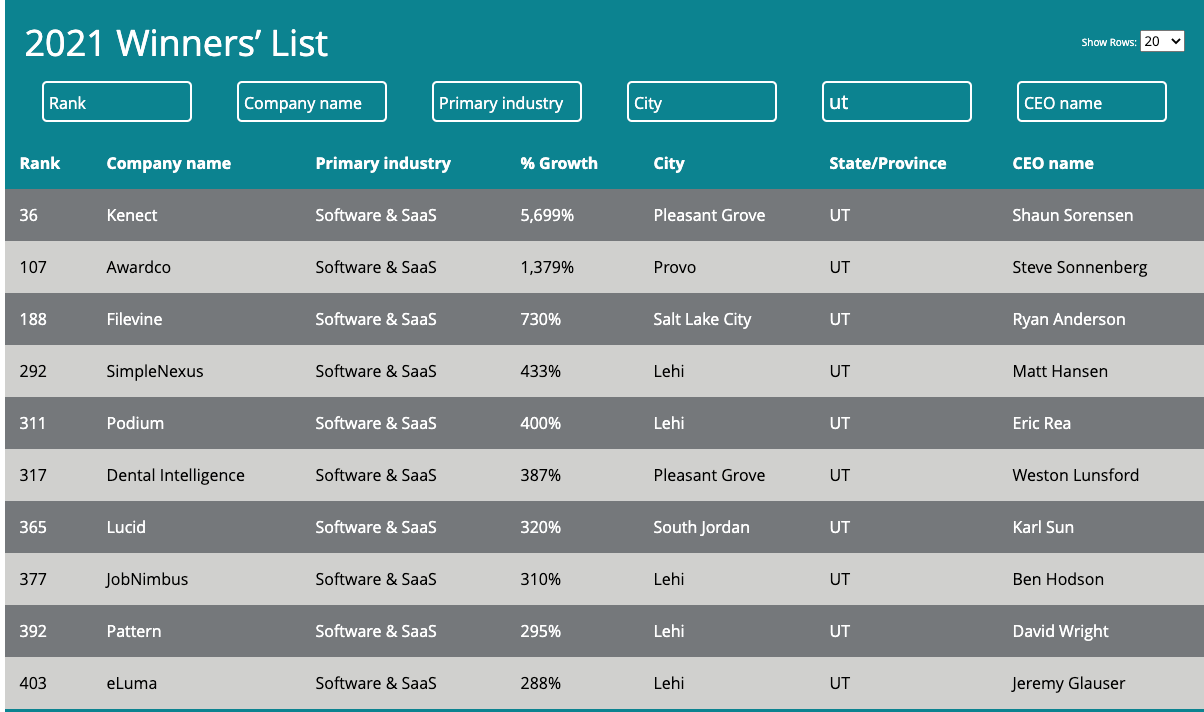Click rank 311 in the table

pos(33,423)
